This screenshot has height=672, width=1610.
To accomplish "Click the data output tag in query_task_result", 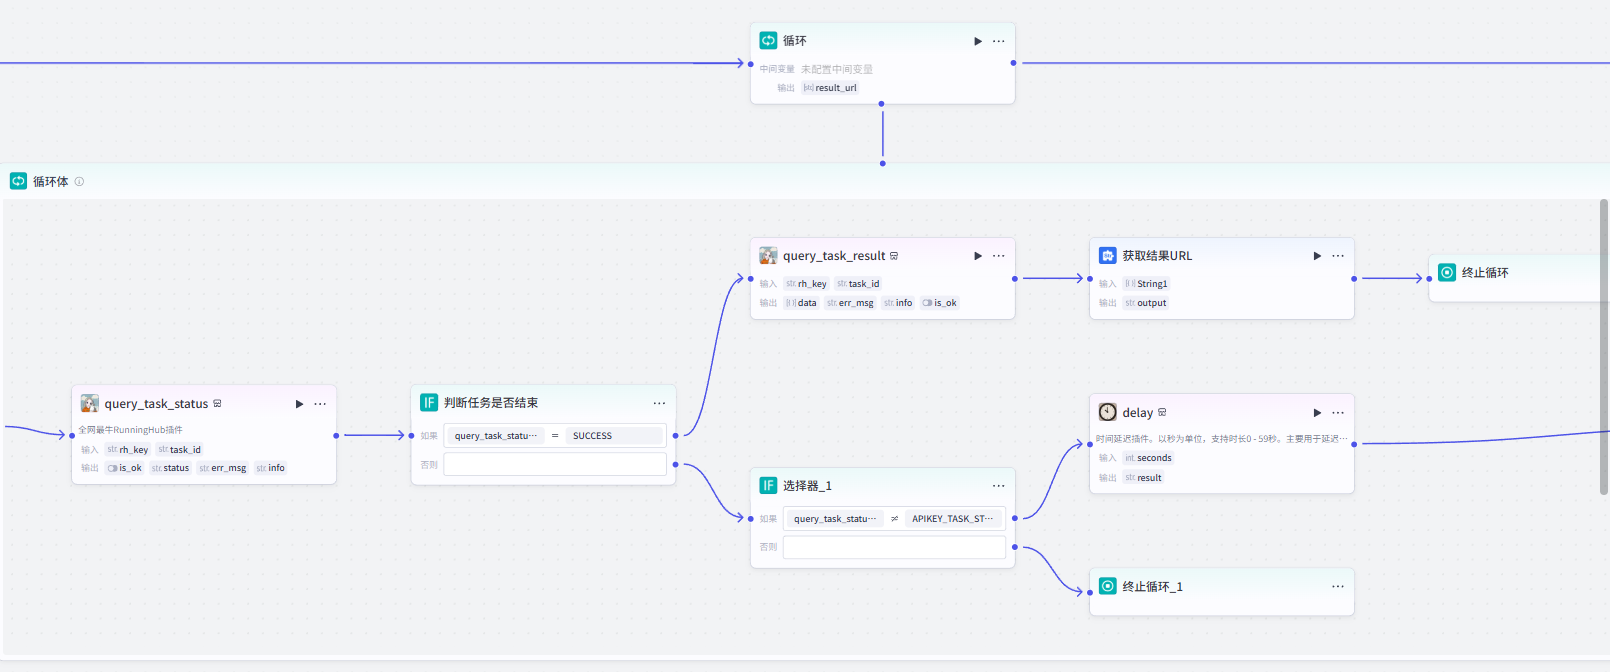I will 801,303.
